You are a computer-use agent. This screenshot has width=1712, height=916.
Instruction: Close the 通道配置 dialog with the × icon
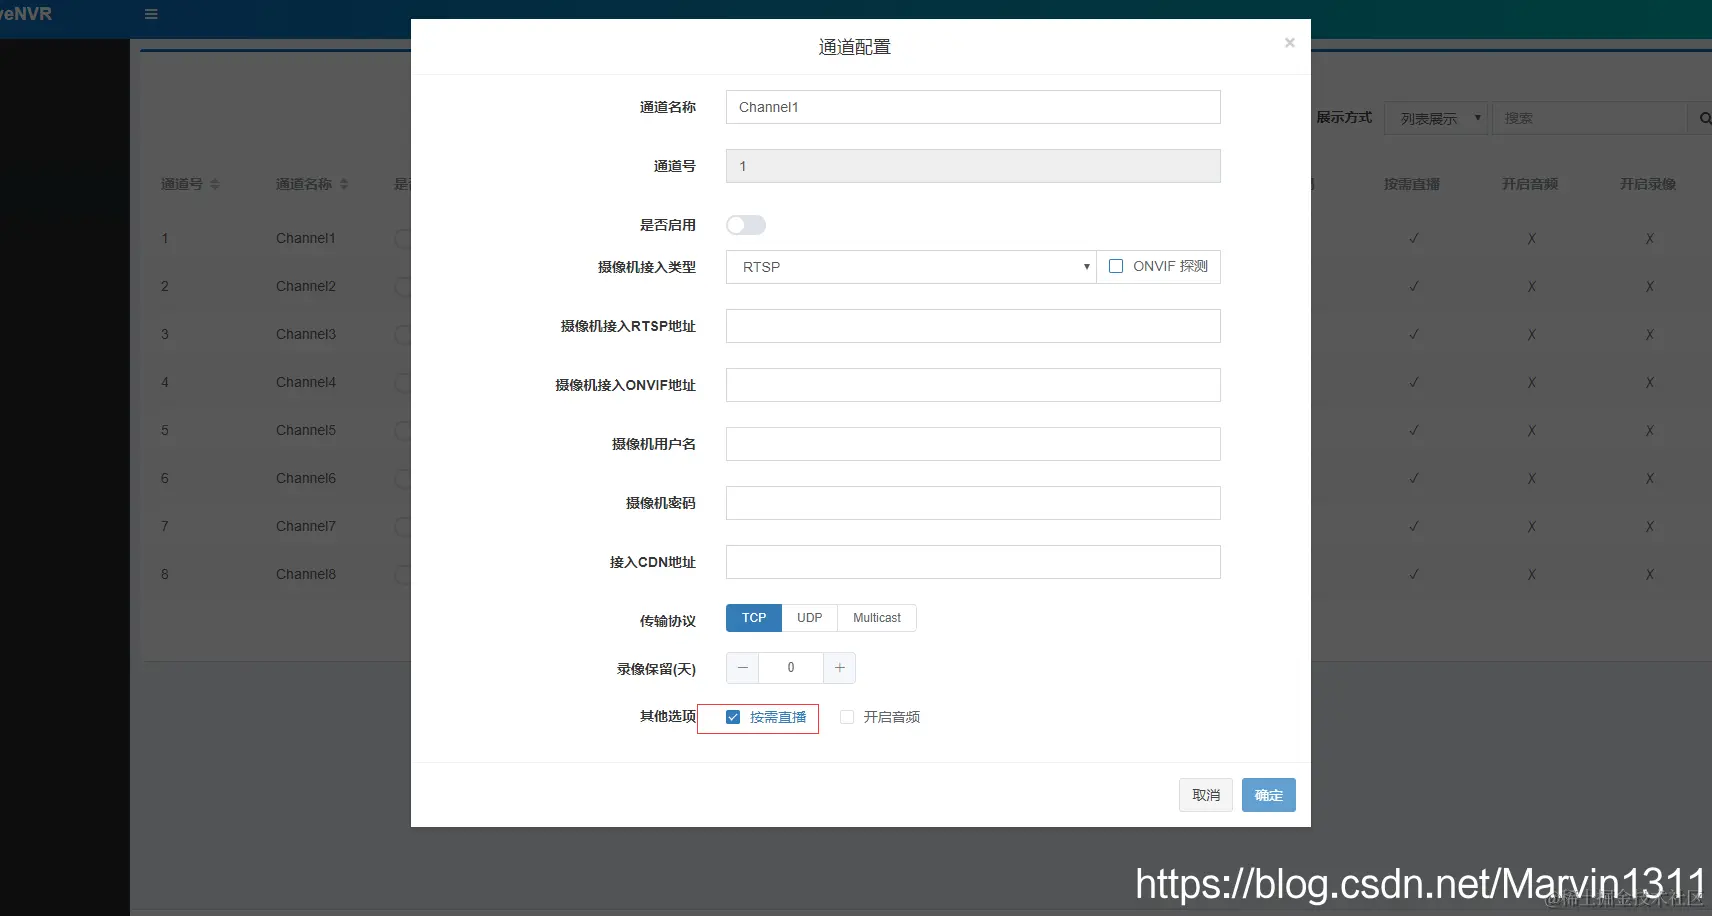coord(1289,42)
